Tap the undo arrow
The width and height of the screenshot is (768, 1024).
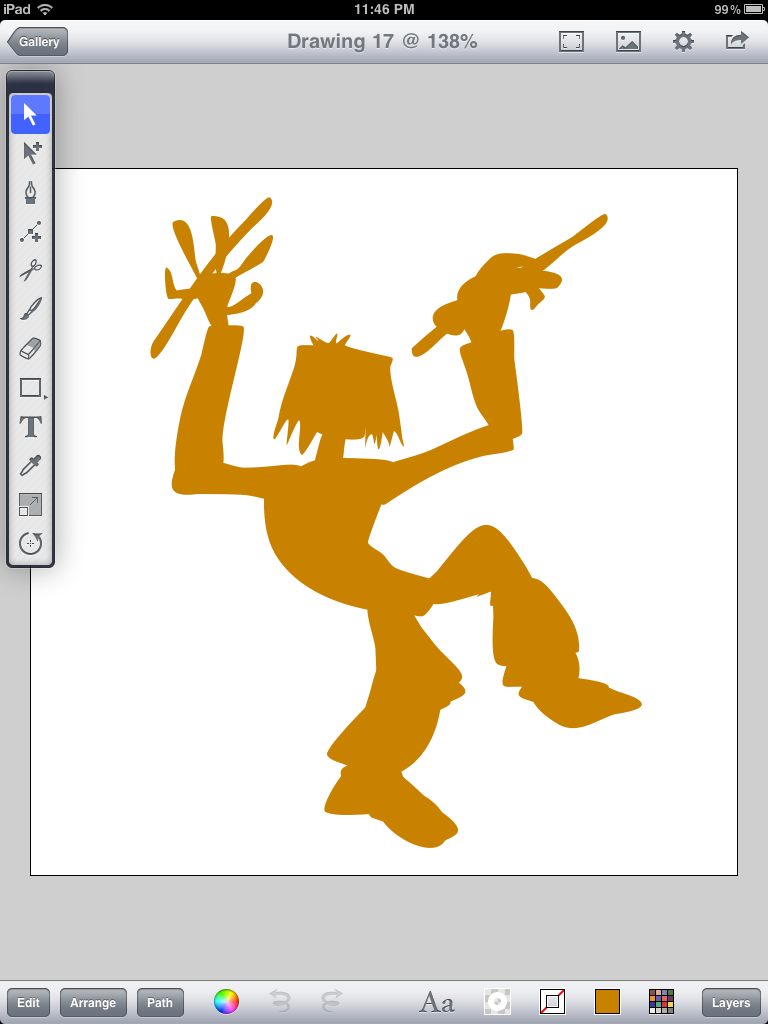coord(280,1001)
